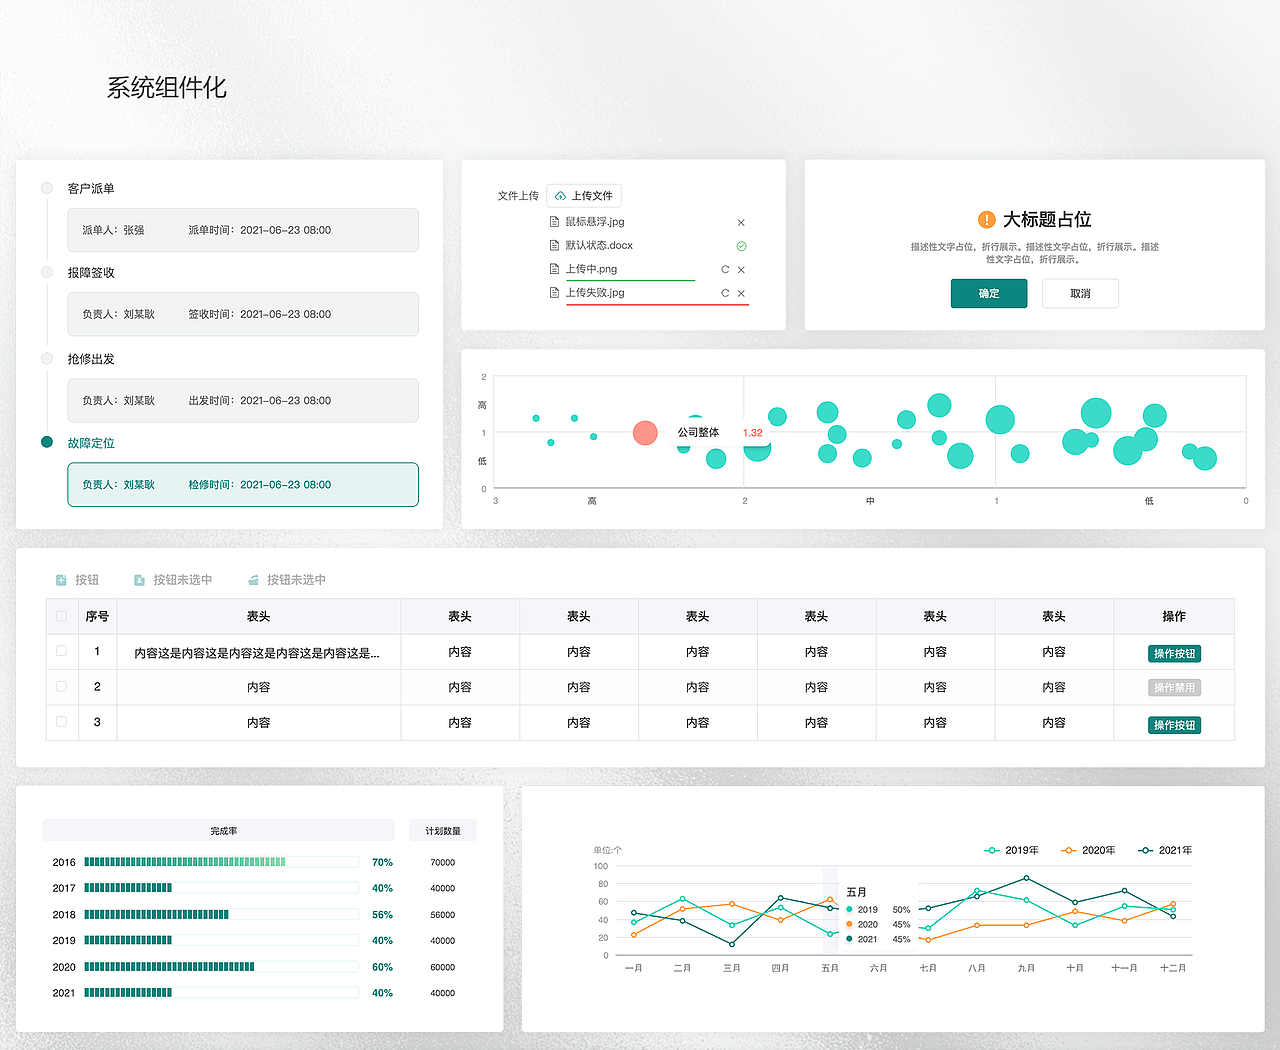Select the 客户派单 detail card with 派单人：张强
Image resolution: width=1280 pixels, height=1050 pixels.
tap(243, 230)
